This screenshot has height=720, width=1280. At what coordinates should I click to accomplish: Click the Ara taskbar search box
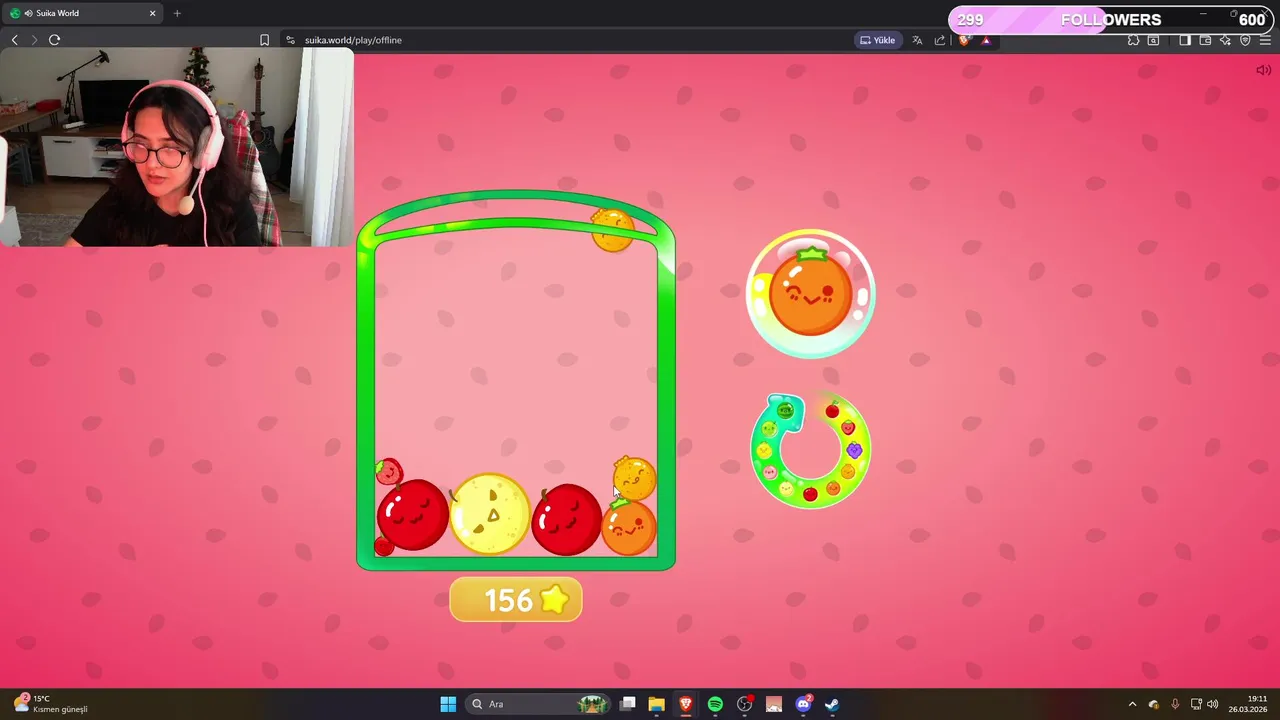coord(538,704)
